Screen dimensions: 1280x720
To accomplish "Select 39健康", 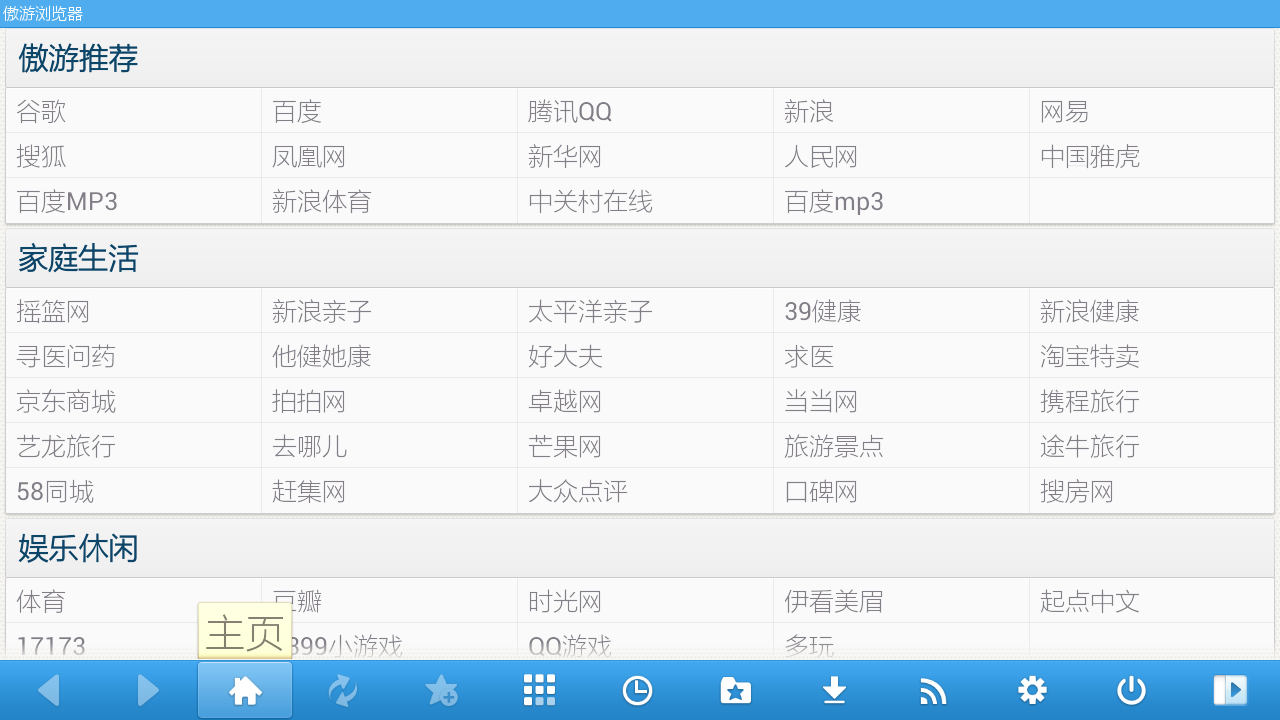I will click(x=823, y=311).
